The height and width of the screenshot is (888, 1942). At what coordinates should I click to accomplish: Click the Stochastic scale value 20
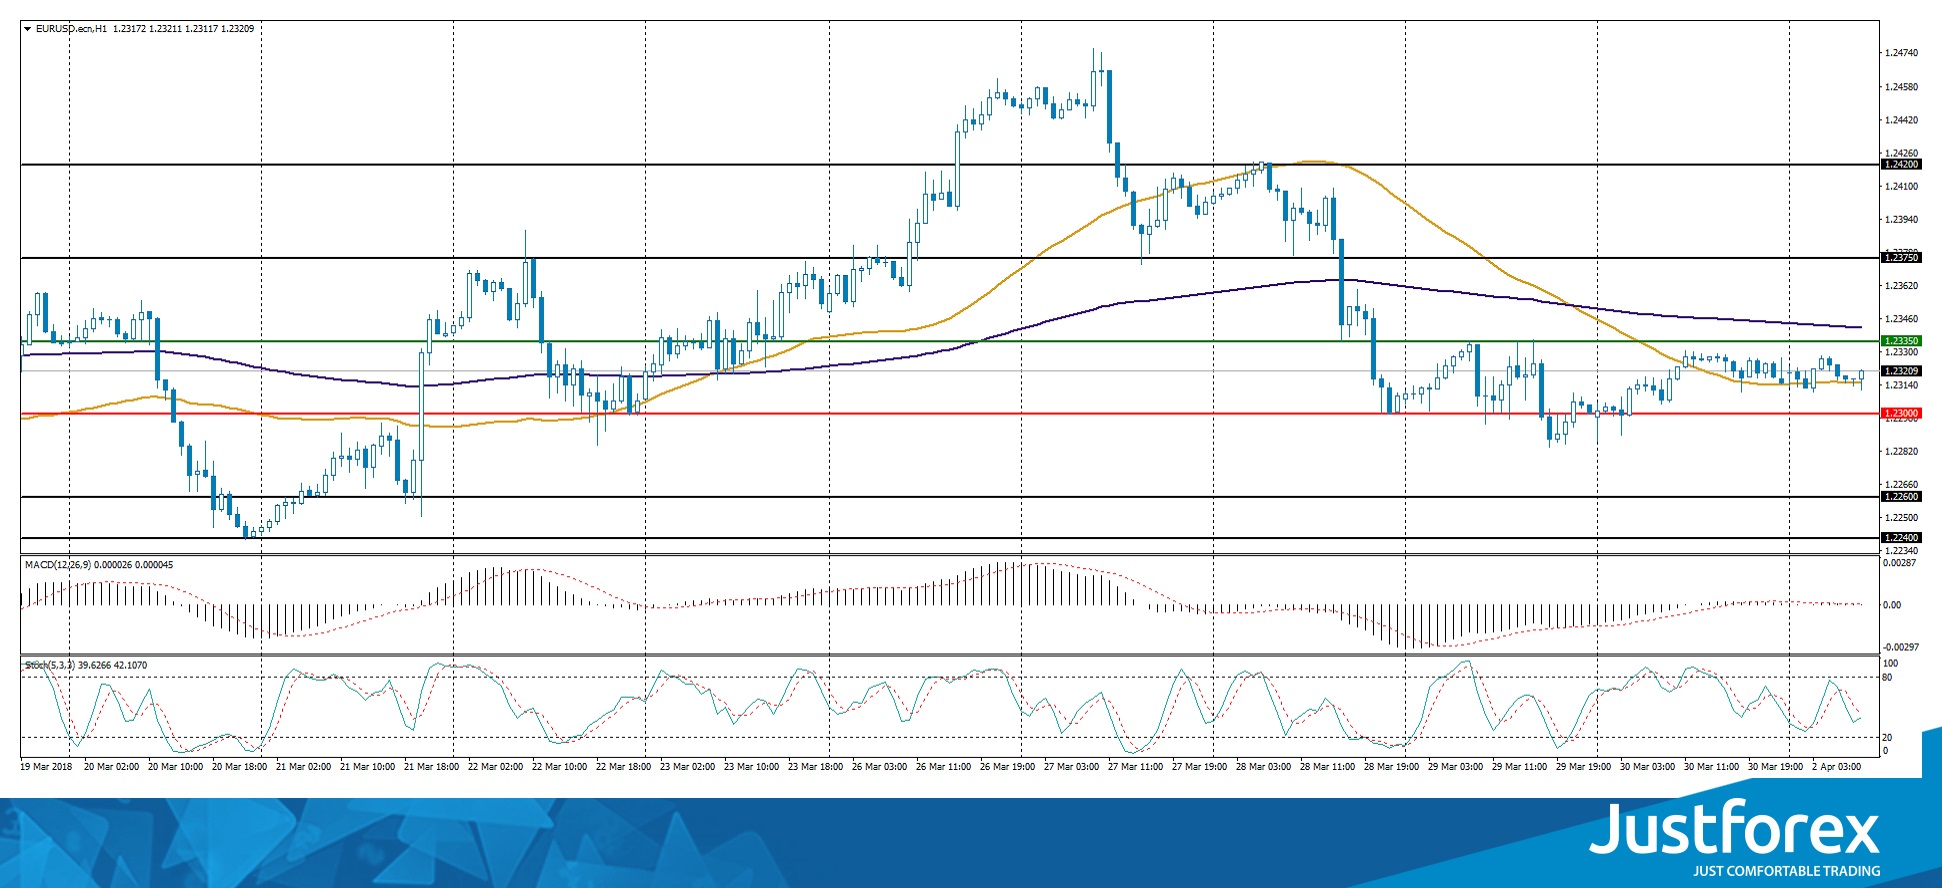pos(1887,738)
